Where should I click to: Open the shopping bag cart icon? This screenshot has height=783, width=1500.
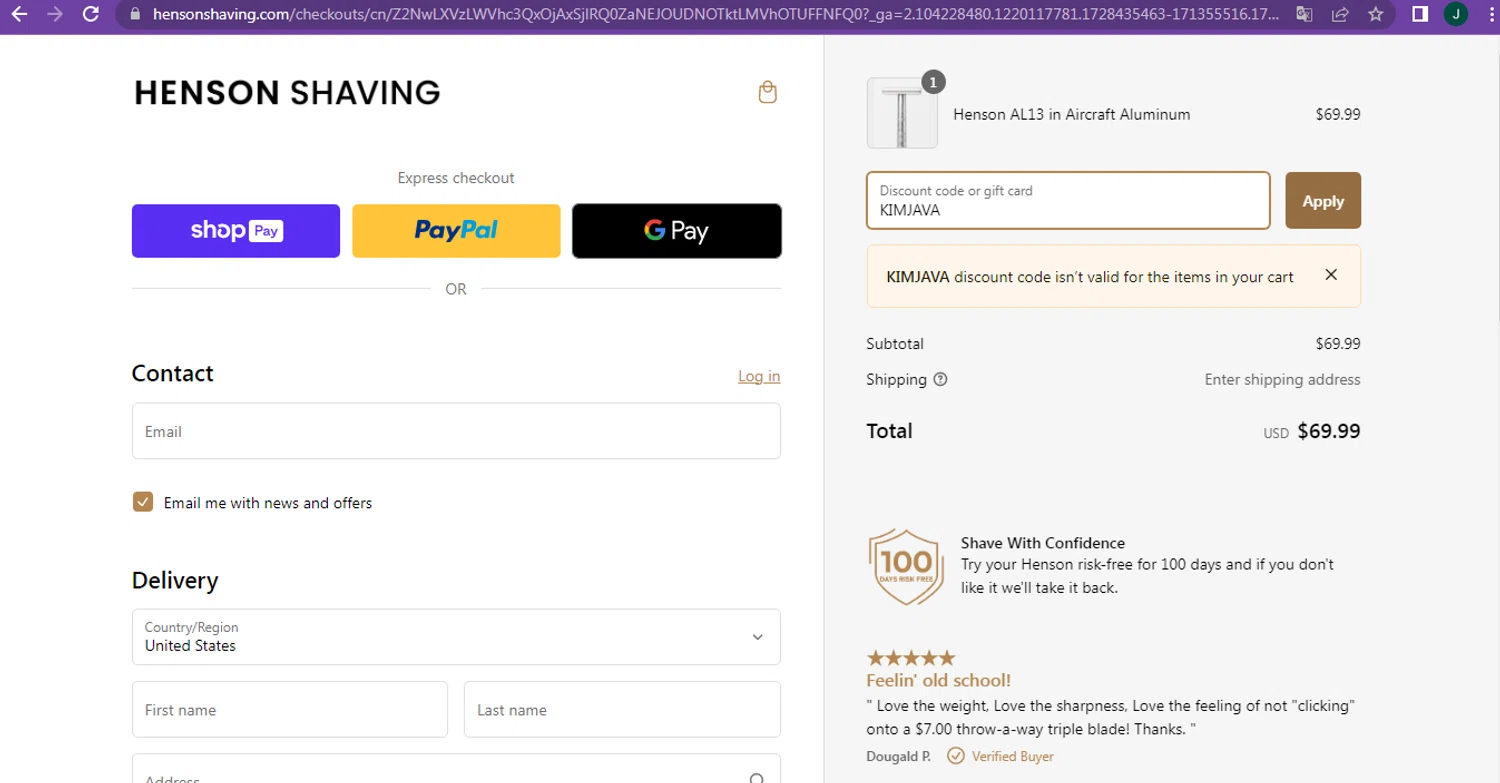tap(768, 92)
